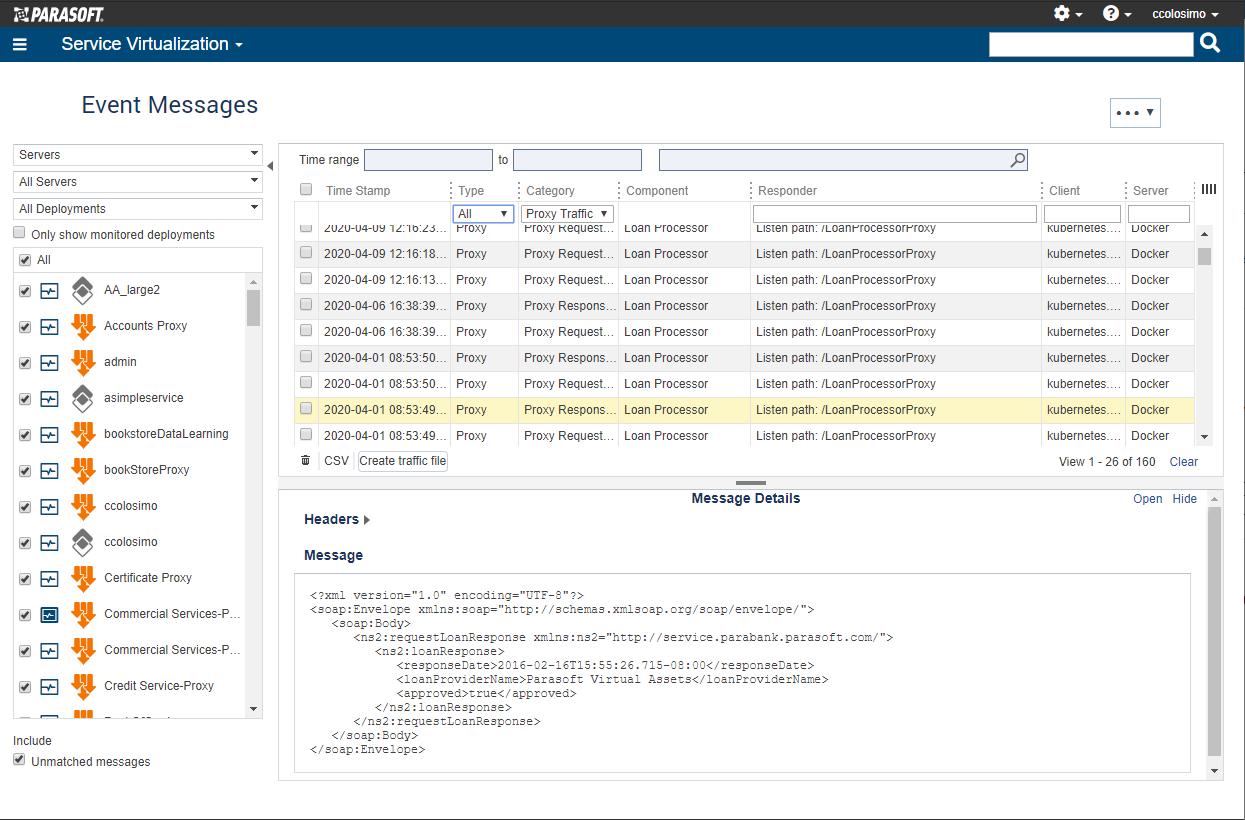
Task: Check the row 2020-04-06 16:38:39 Proxy Response
Action: pyautogui.click(x=306, y=304)
